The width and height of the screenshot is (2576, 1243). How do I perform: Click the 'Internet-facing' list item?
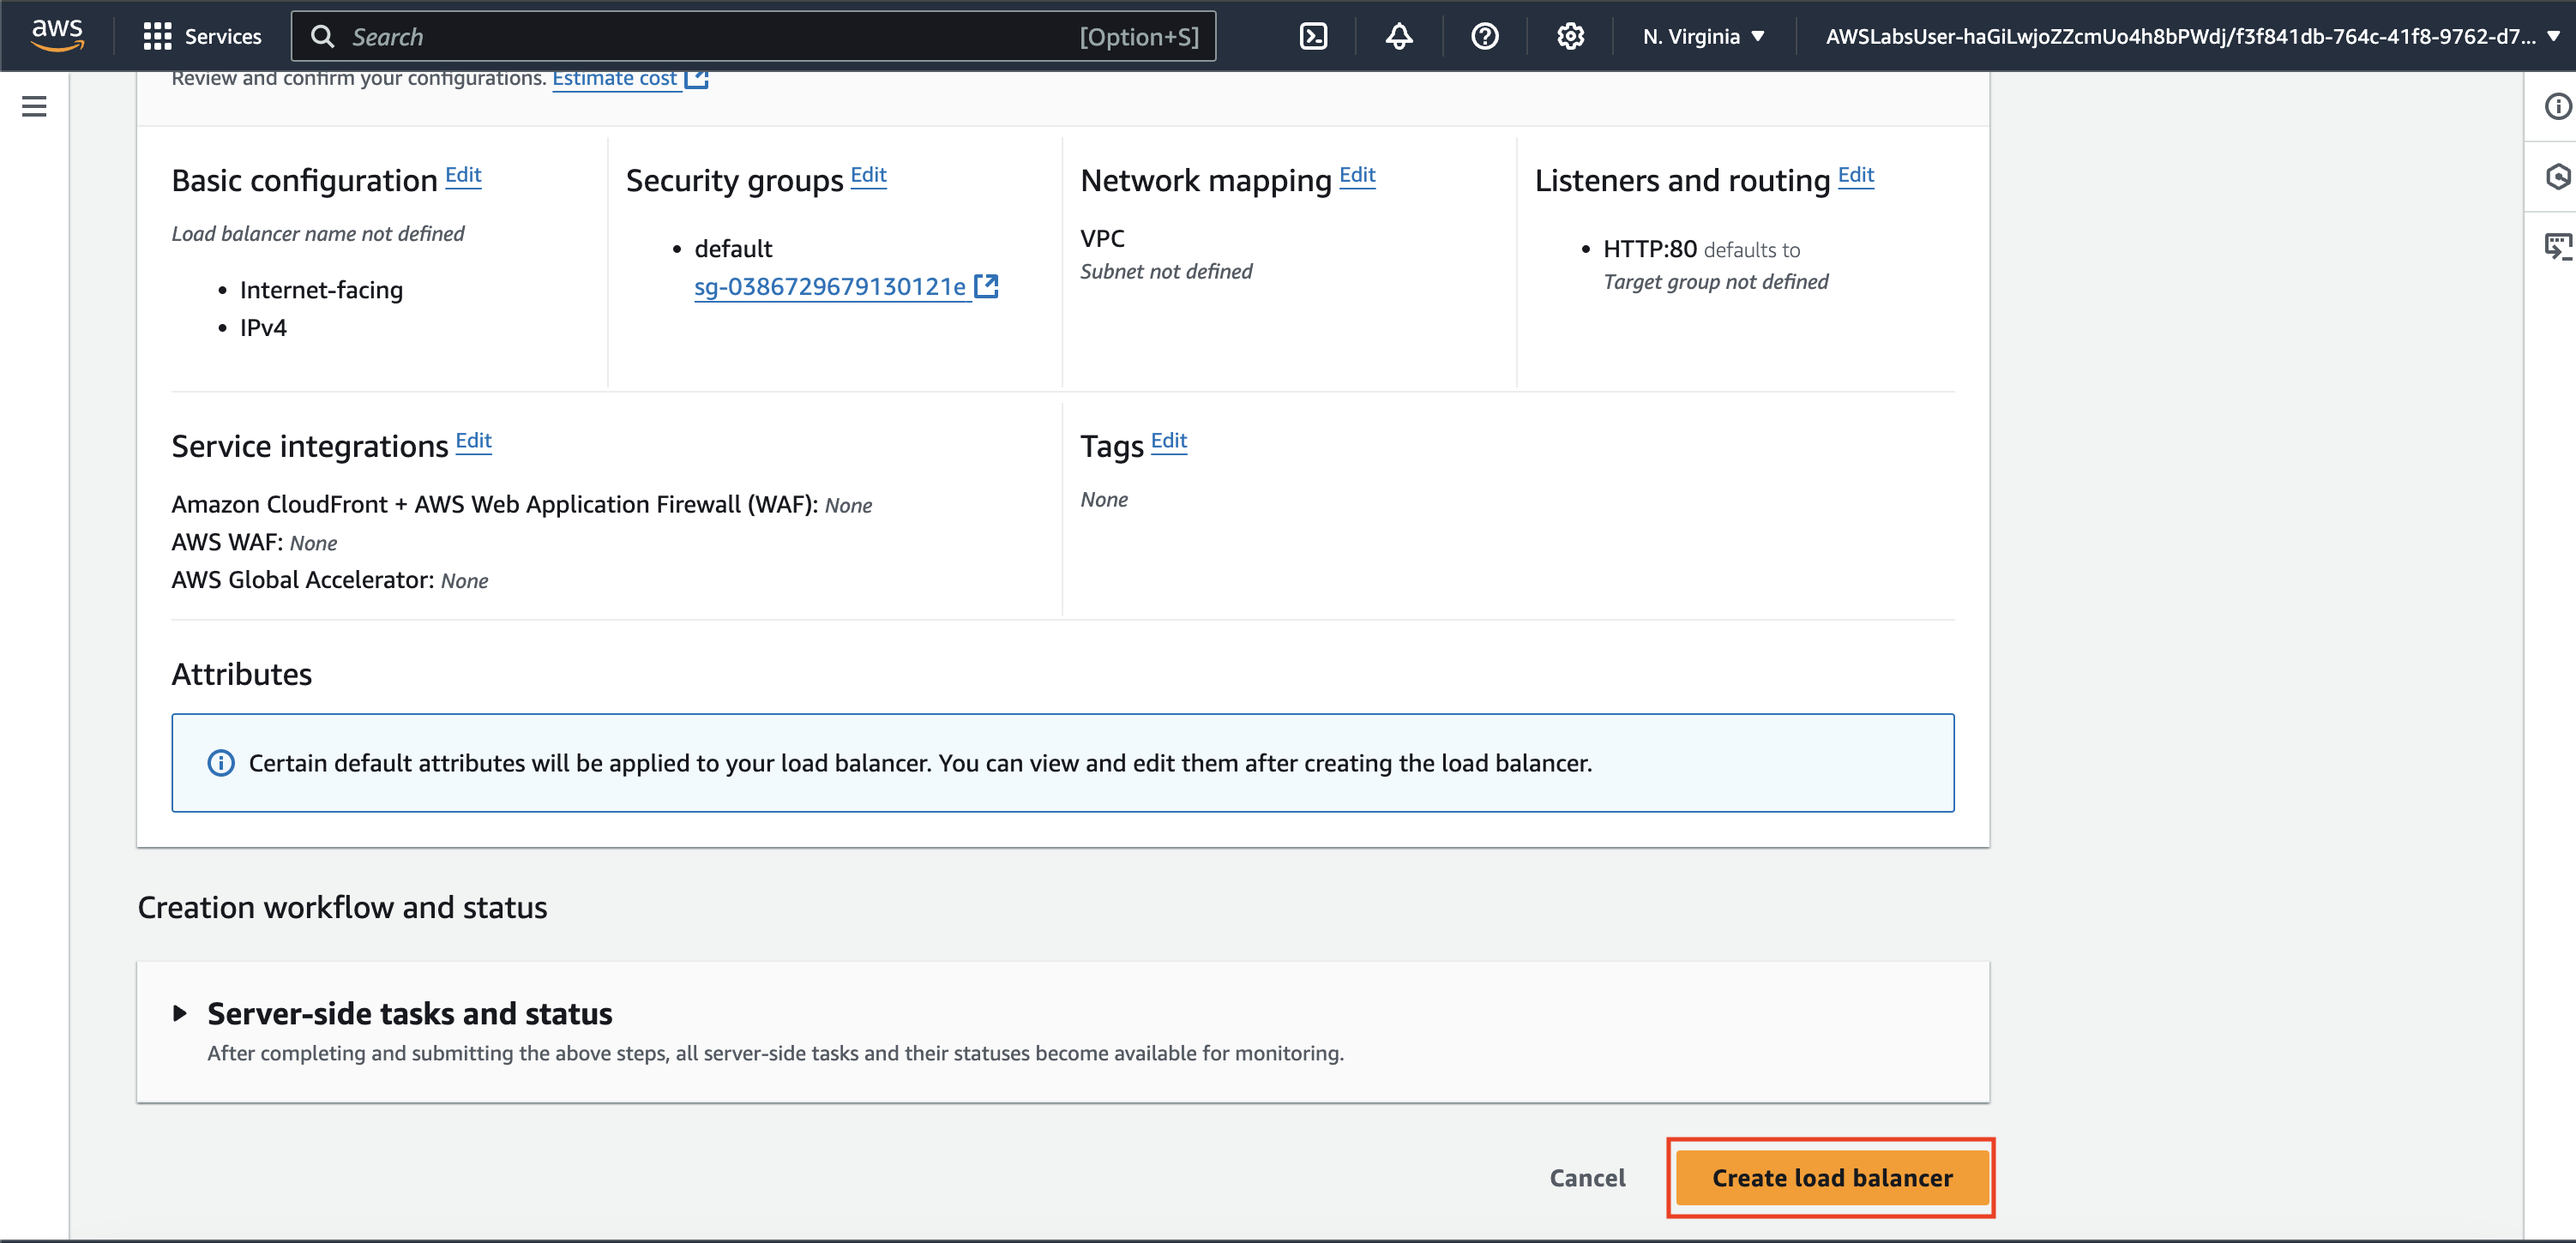[321, 290]
